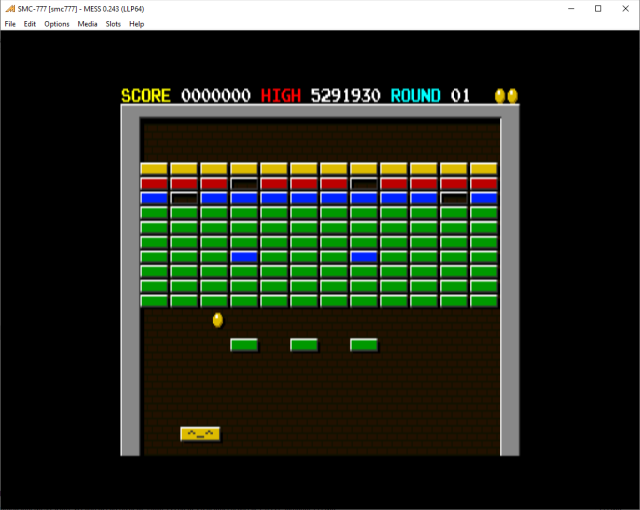The image size is (640, 510).
Task: Open the Help menu
Action: tap(136, 24)
